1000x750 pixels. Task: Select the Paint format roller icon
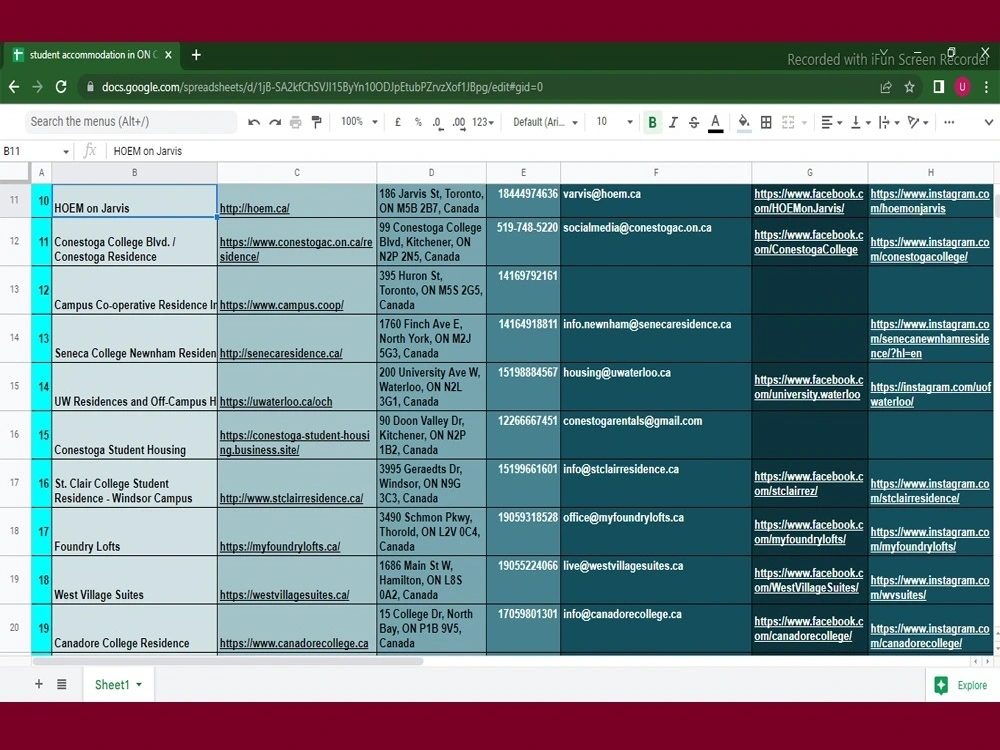(316, 122)
